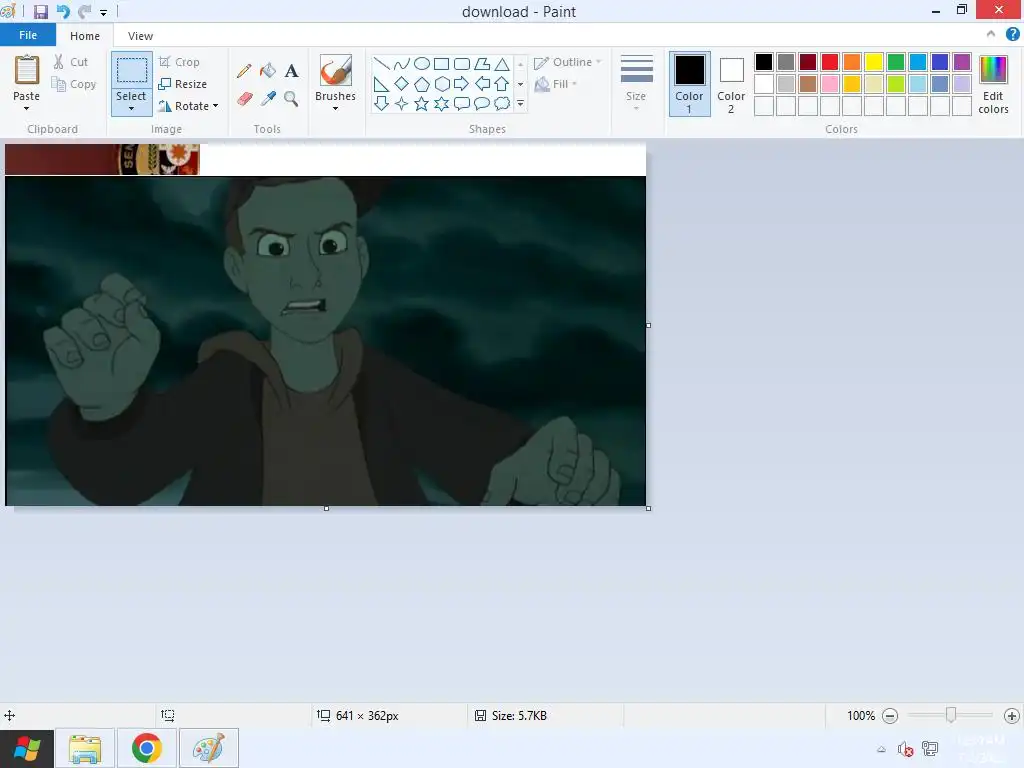1024x768 pixels.
Task: Choose the Rectangle shape
Action: tap(441, 63)
